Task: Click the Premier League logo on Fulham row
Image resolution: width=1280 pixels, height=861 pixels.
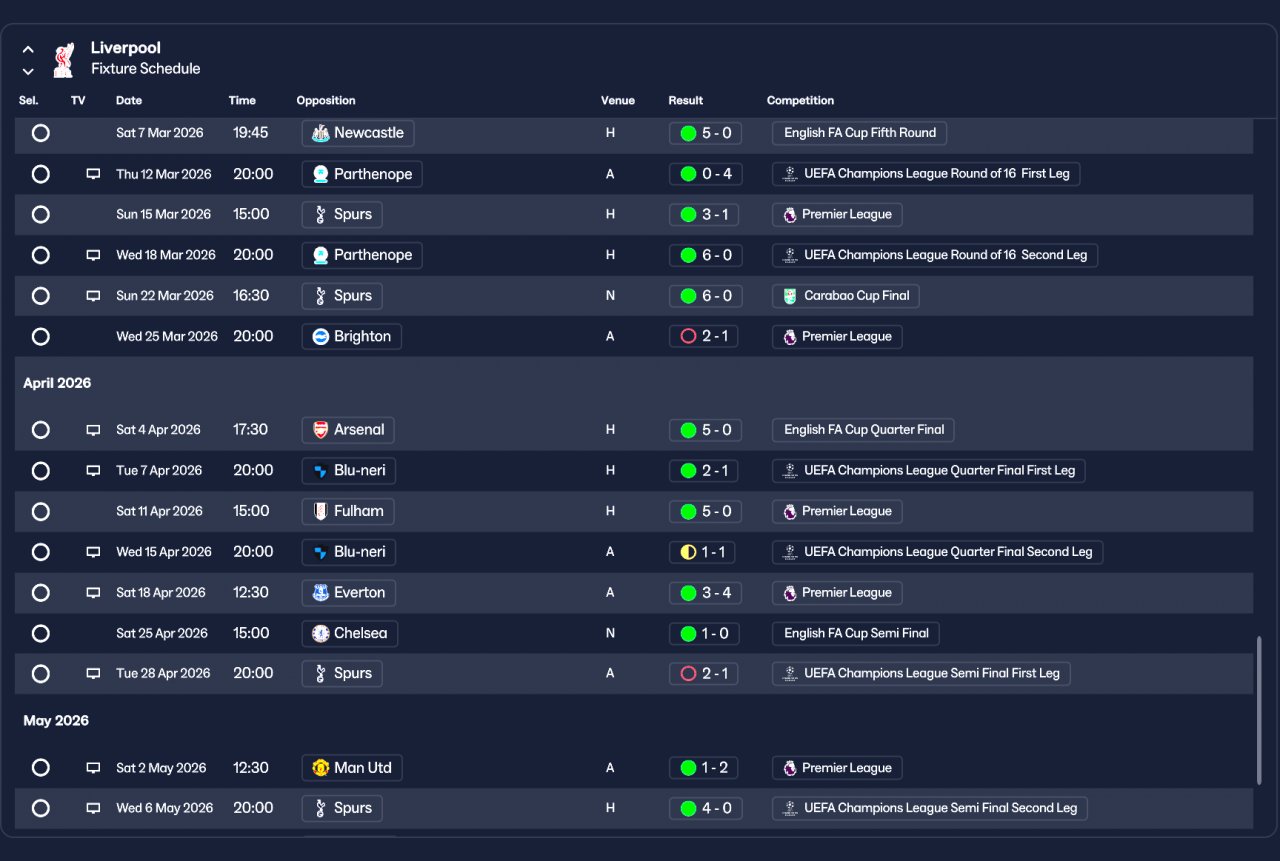Action: pyautogui.click(x=790, y=511)
